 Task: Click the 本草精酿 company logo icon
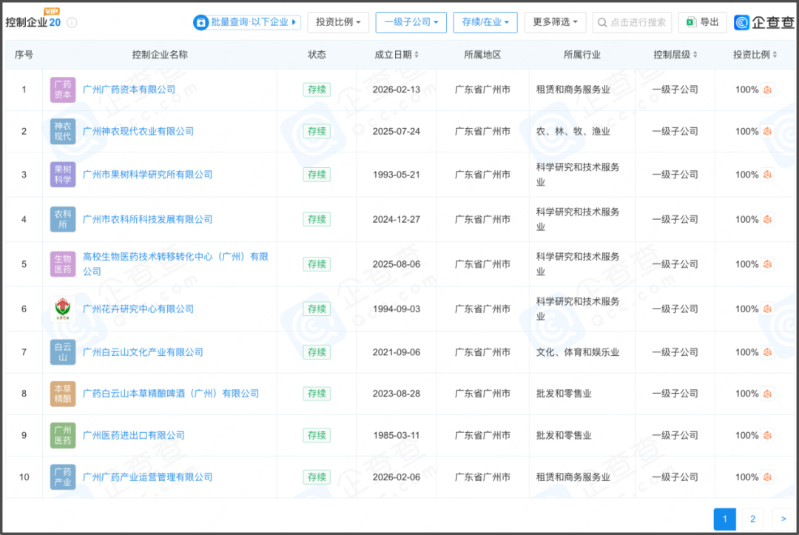(63, 394)
